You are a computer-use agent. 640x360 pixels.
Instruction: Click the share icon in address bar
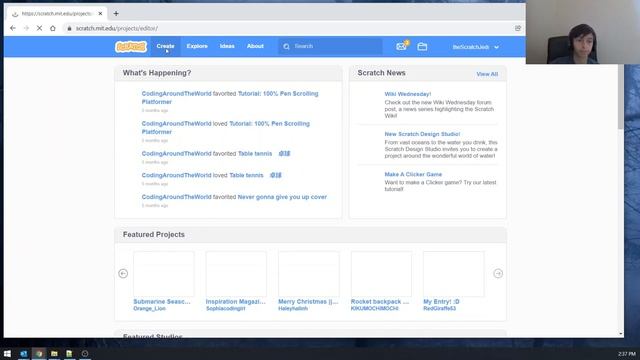click(x=518, y=28)
